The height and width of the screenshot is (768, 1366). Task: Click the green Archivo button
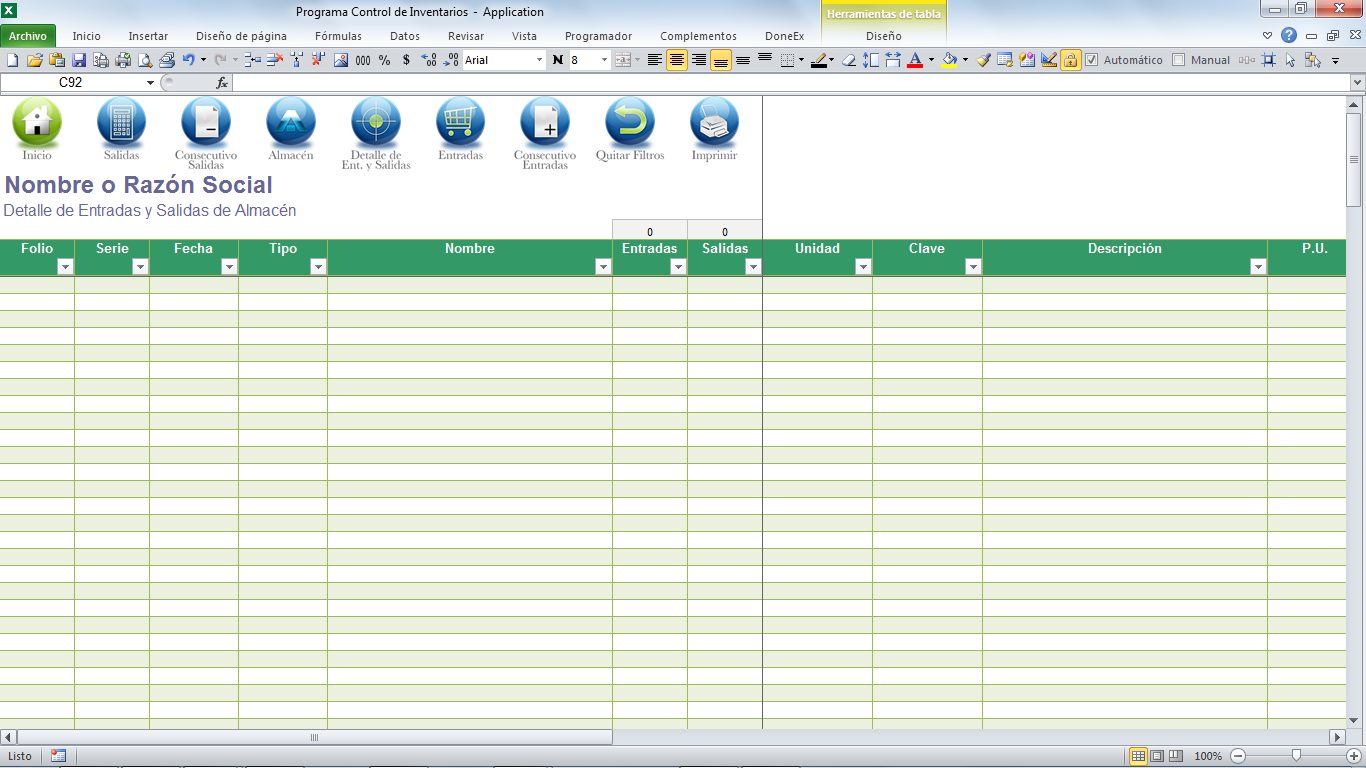(x=28, y=36)
